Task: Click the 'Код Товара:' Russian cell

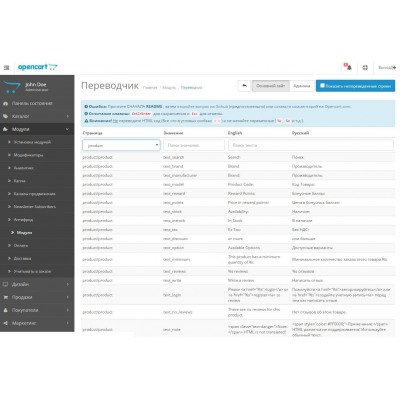Action: click(x=303, y=184)
